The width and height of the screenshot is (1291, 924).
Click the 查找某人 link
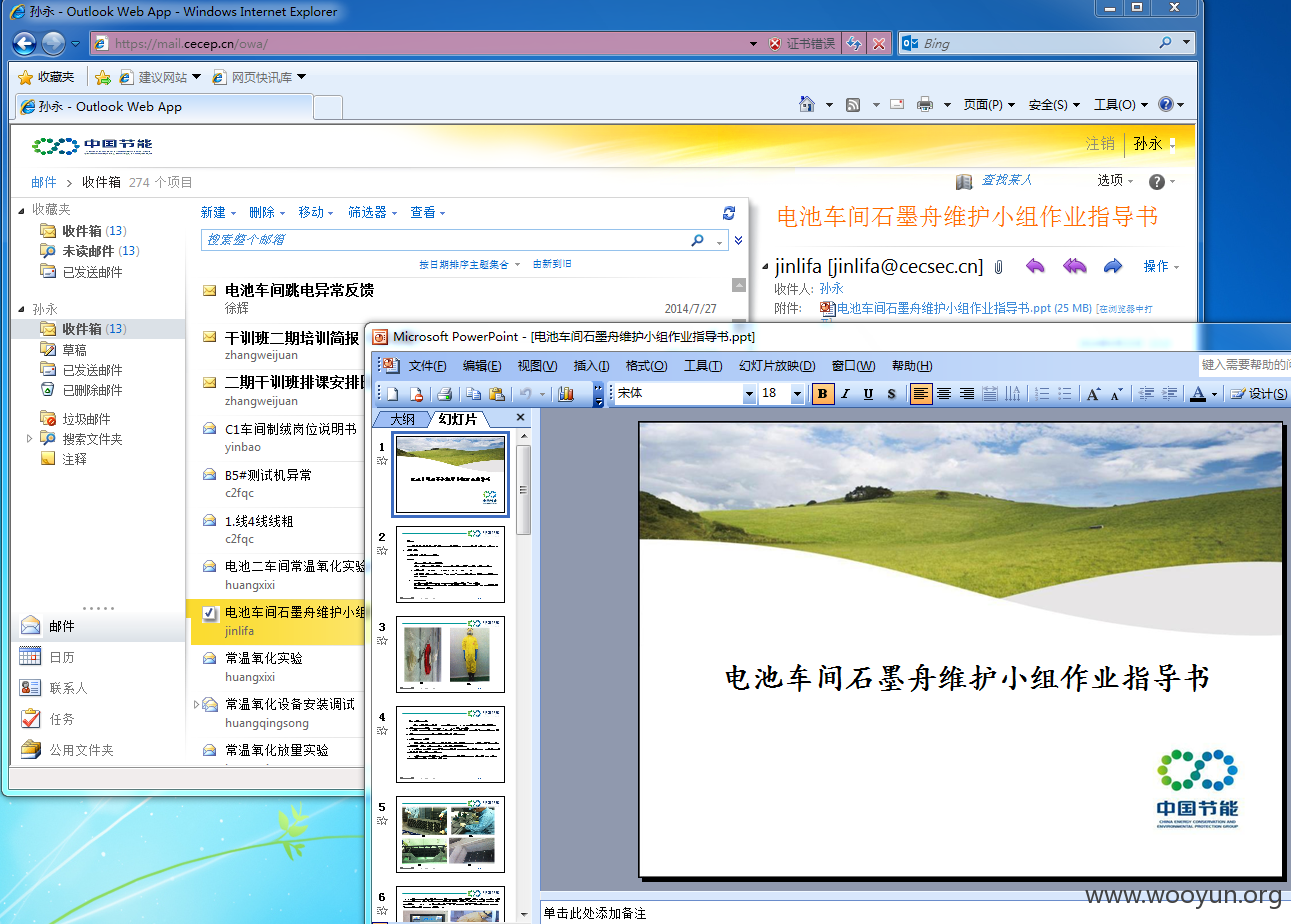pyautogui.click(x=1006, y=180)
